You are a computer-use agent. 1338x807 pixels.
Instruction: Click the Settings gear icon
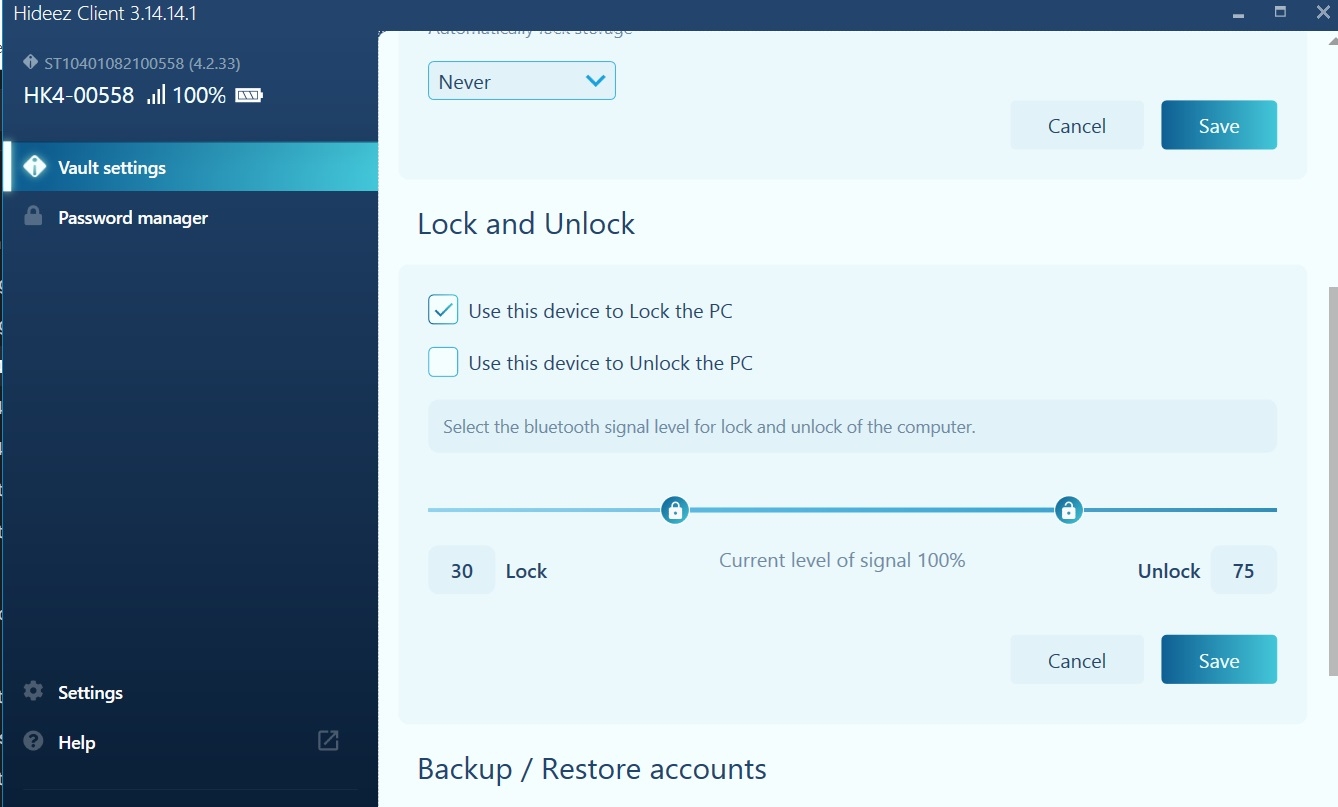[33, 692]
